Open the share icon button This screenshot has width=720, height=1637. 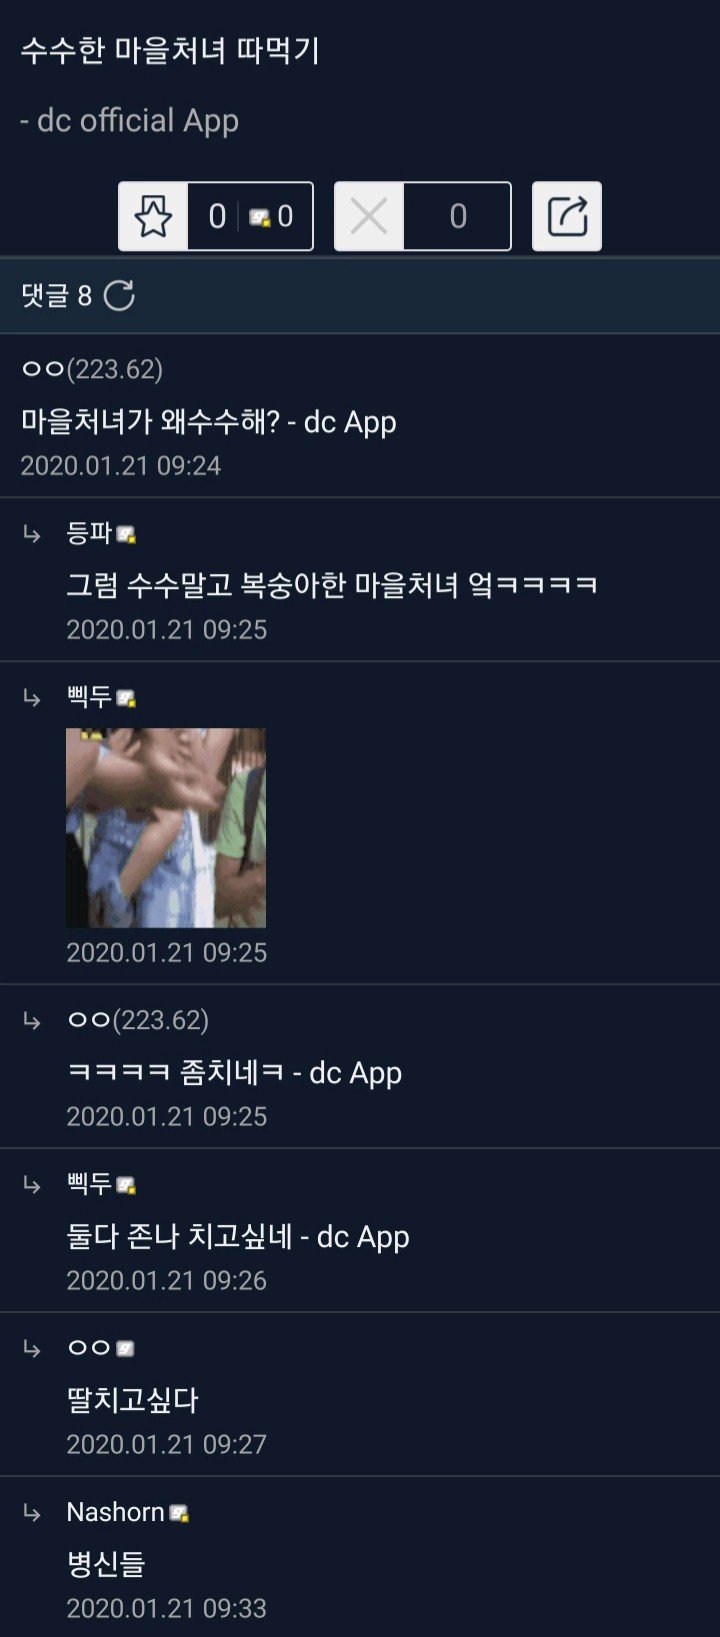tap(567, 216)
